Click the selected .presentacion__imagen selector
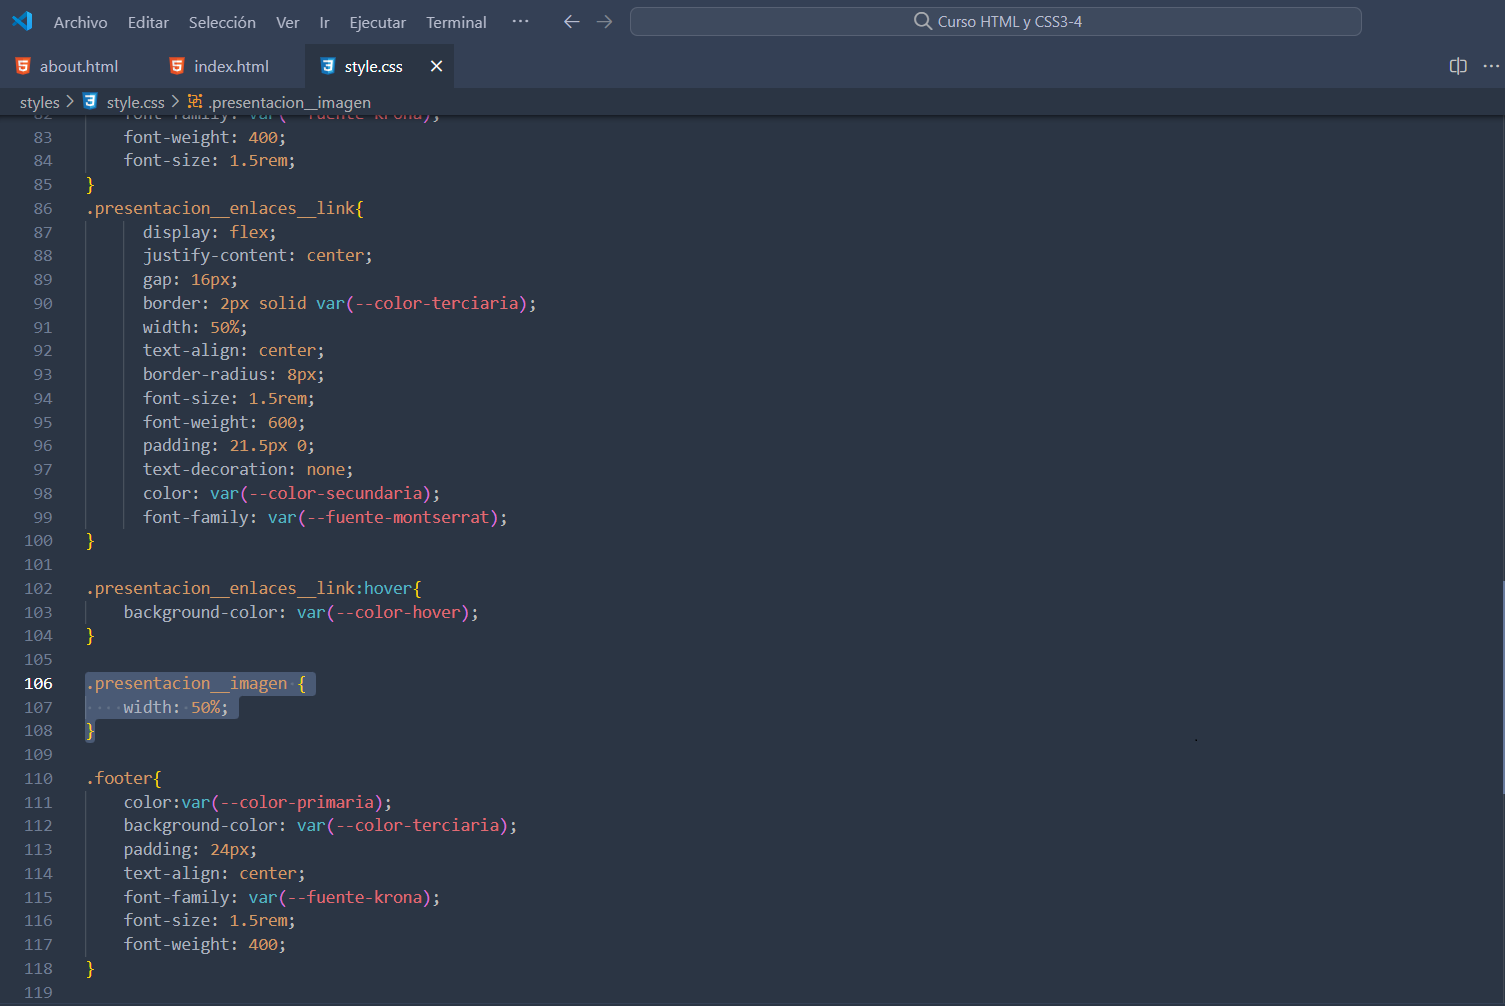 (x=187, y=683)
